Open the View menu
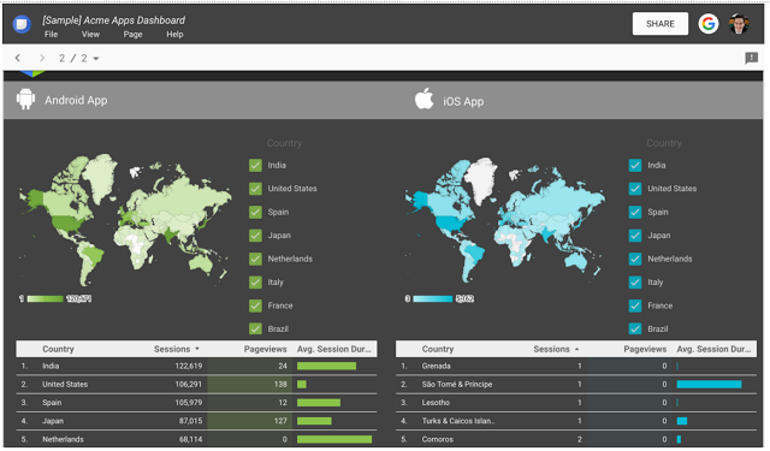This screenshot has width=770, height=451. [x=90, y=34]
